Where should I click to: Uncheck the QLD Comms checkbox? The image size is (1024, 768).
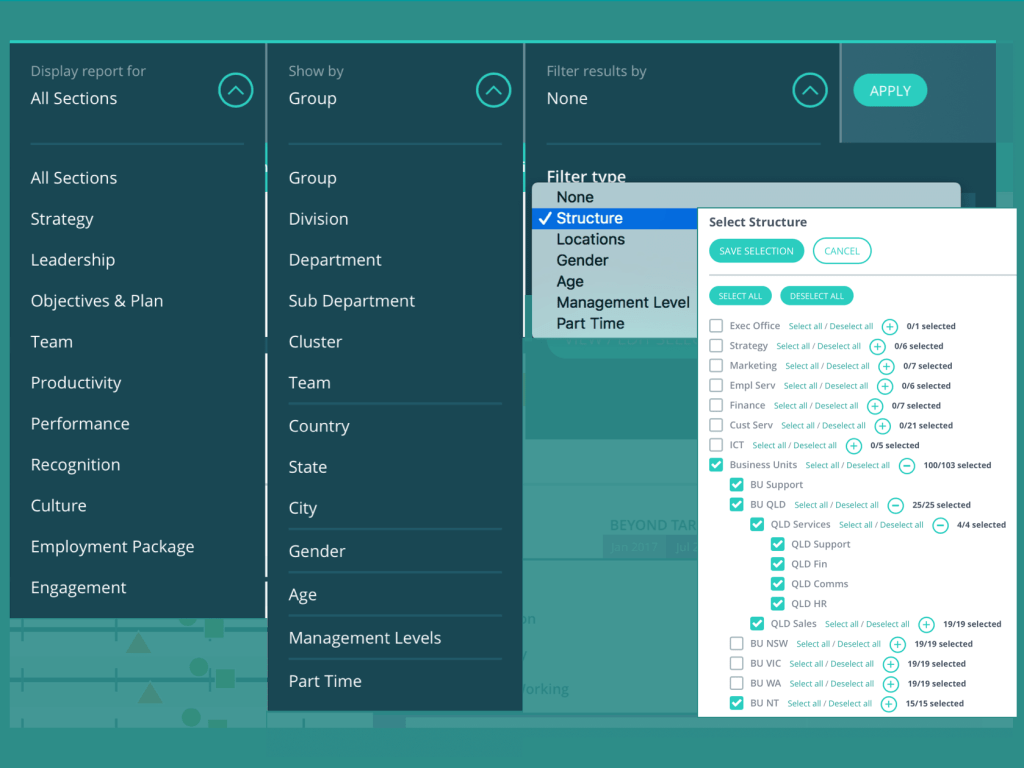777,584
